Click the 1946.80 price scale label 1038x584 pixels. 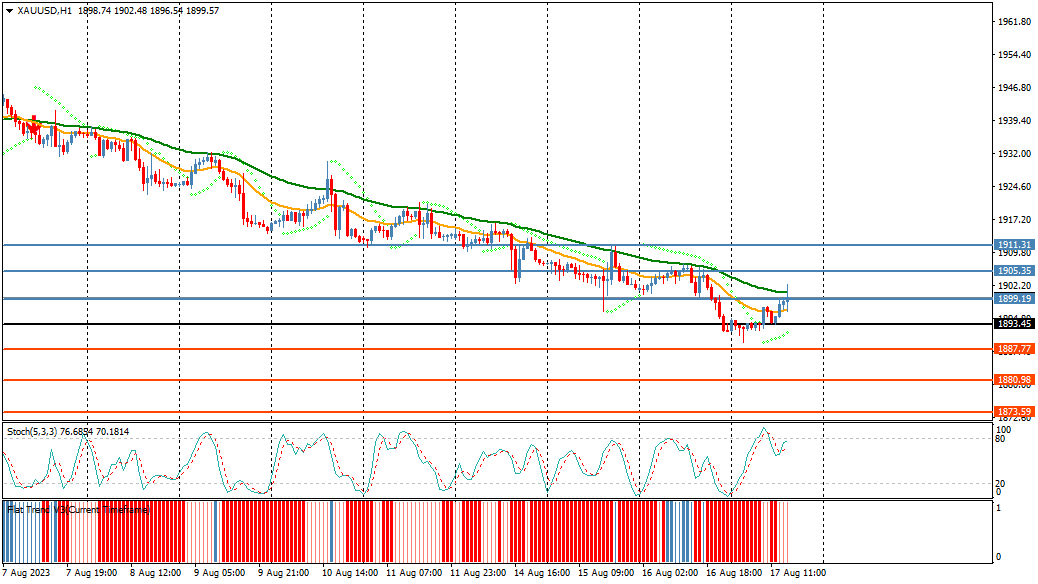[1015, 87]
